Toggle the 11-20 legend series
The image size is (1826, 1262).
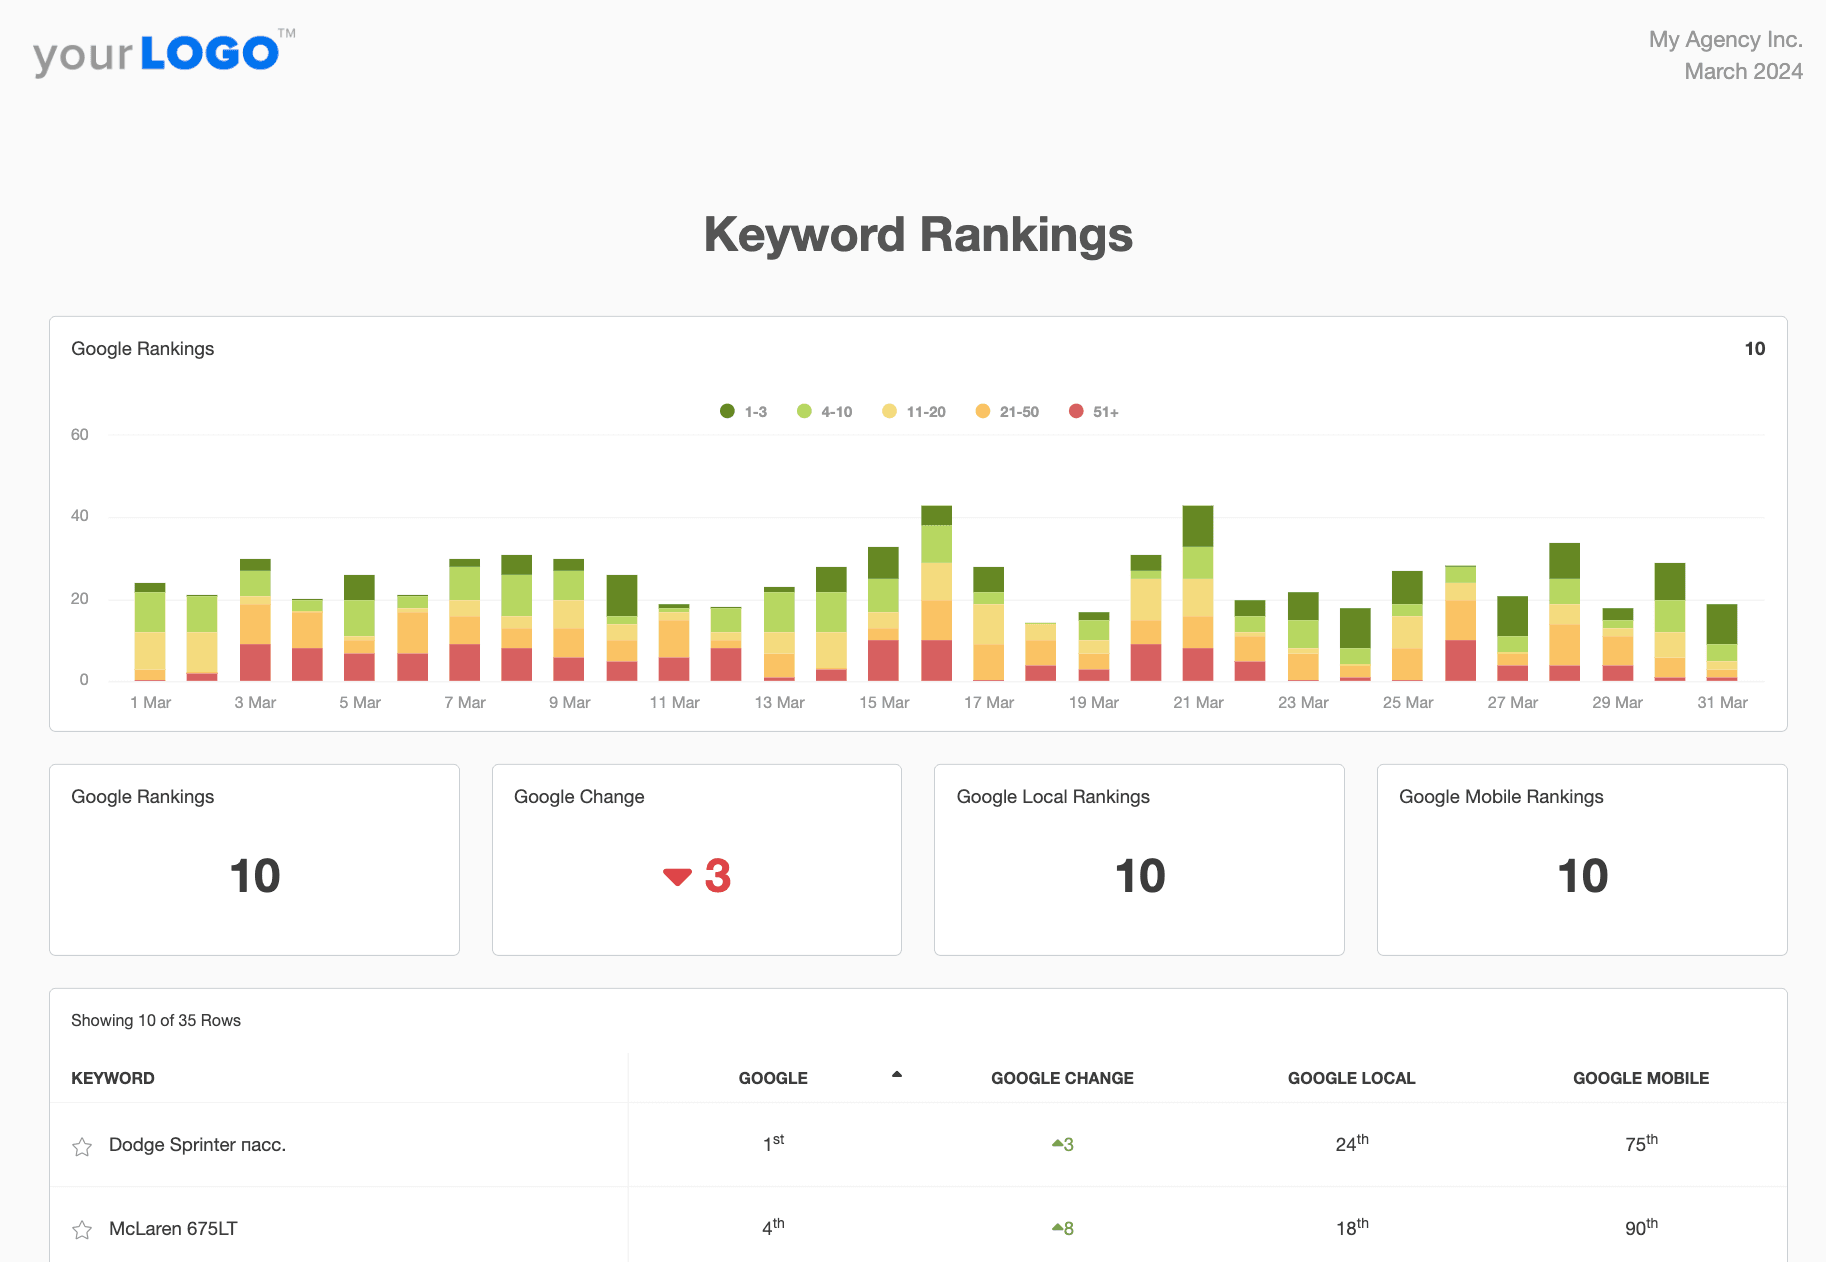click(x=913, y=412)
